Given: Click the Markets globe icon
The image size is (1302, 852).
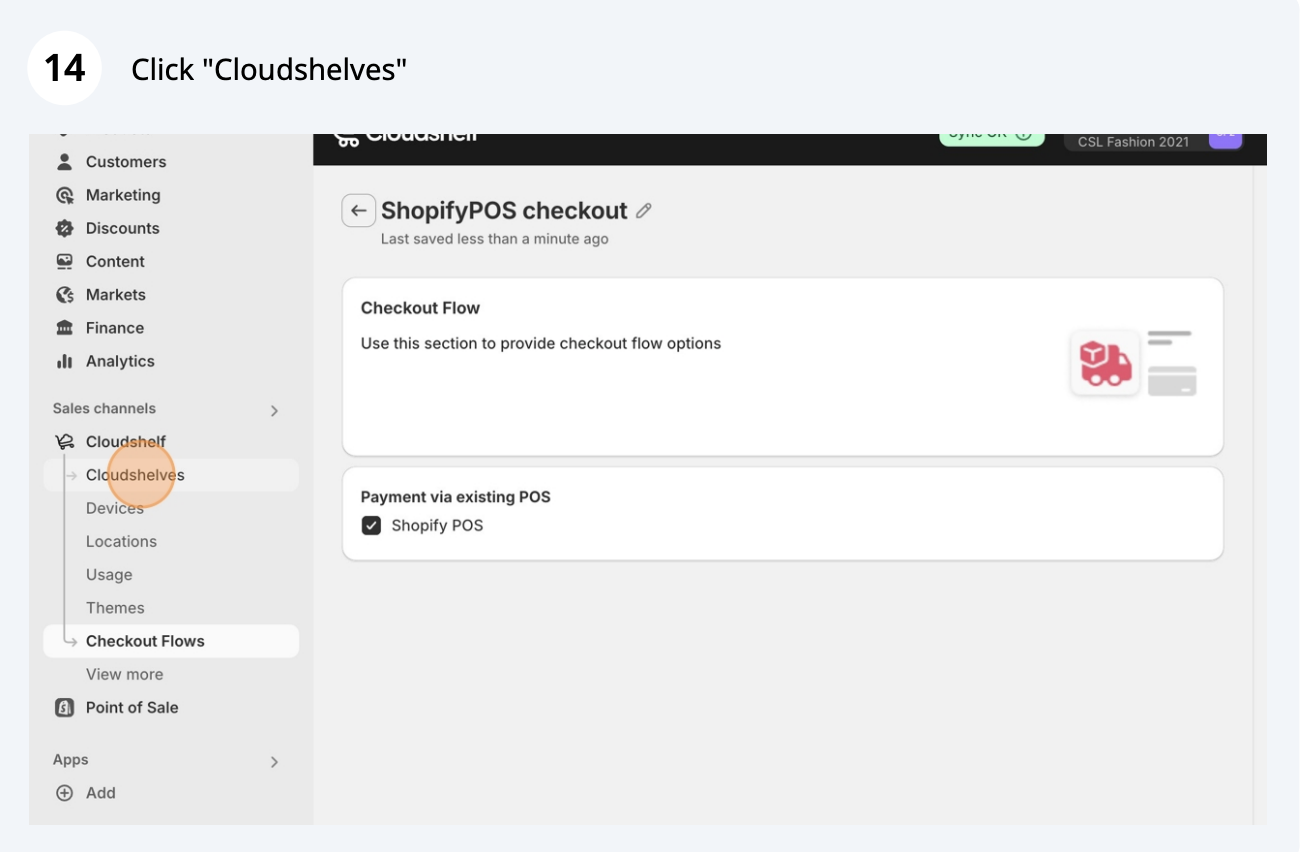Looking at the screenshot, I should 65,295.
